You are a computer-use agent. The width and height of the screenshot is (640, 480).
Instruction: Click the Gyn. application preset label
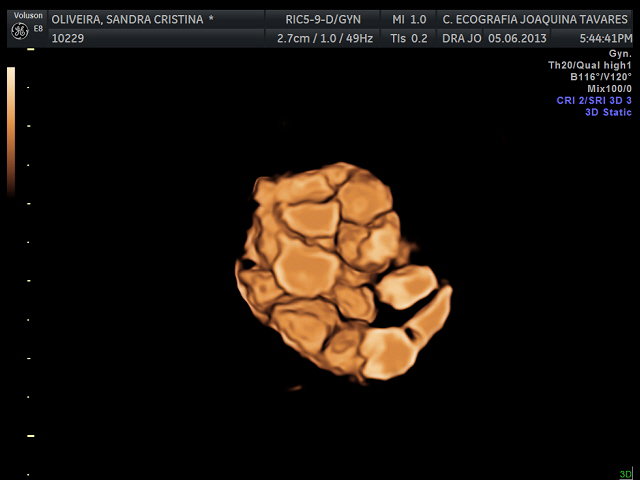pyautogui.click(x=619, y=53)
